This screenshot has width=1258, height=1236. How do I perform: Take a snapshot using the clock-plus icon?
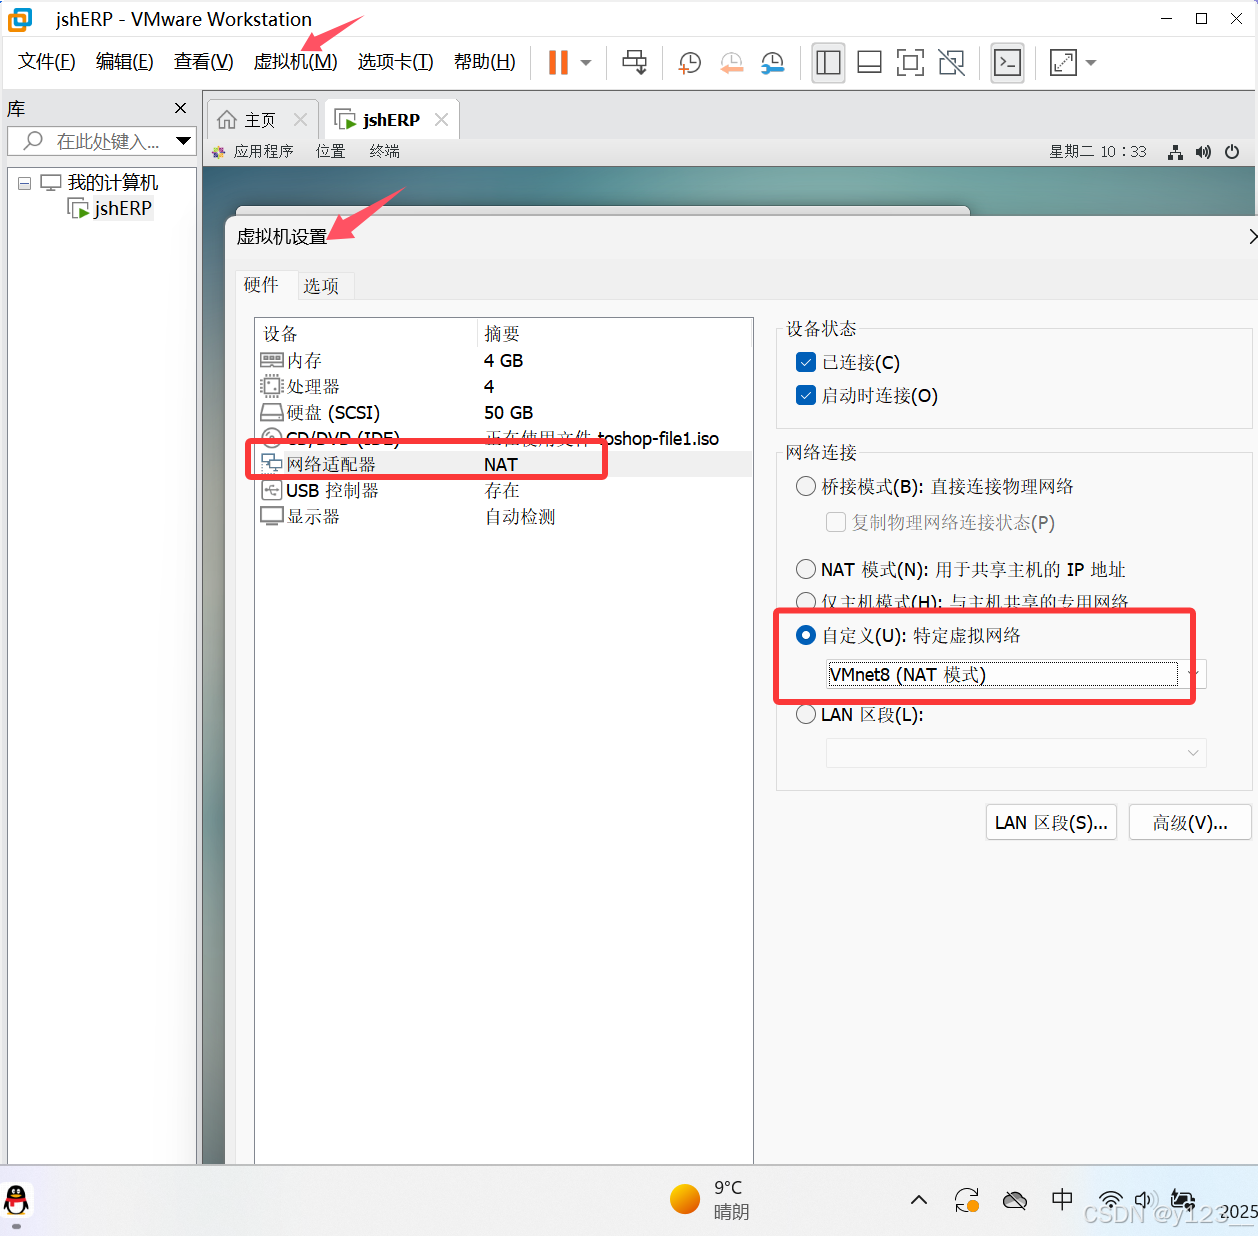click(x=690, y=63)
